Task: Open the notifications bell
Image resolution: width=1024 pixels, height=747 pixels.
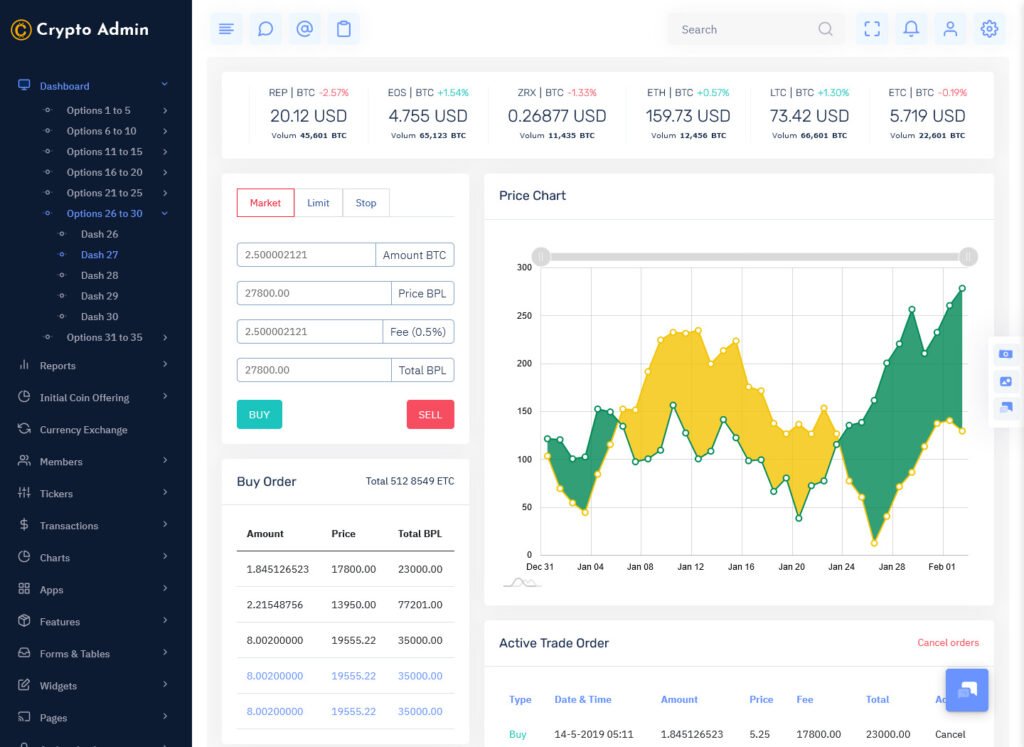Action: (911, 29)
